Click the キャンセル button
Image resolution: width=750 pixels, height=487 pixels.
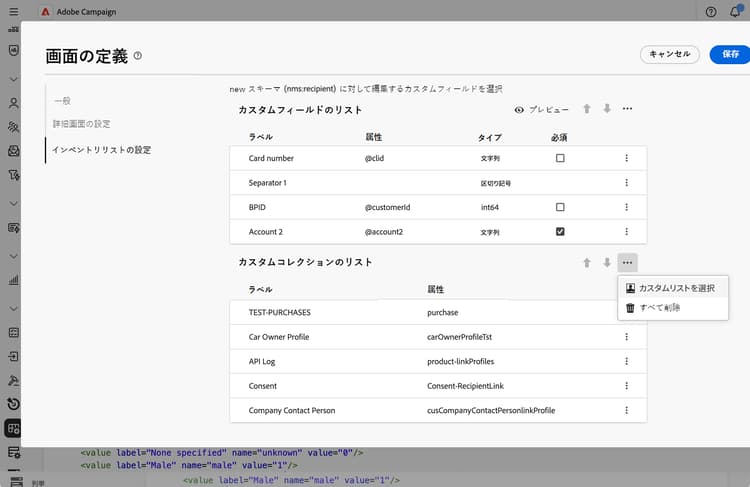(670, 54)
